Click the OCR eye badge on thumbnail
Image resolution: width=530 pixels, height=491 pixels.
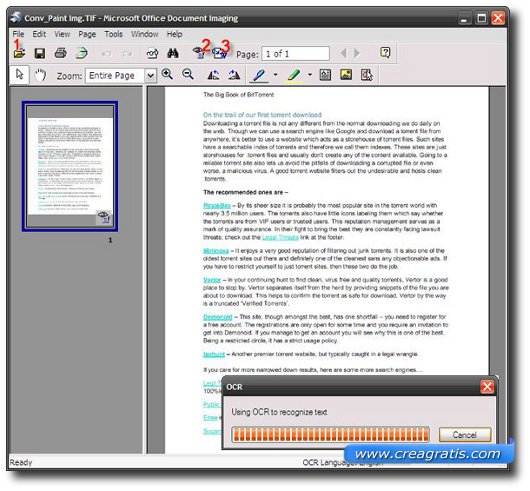[104, 217]
